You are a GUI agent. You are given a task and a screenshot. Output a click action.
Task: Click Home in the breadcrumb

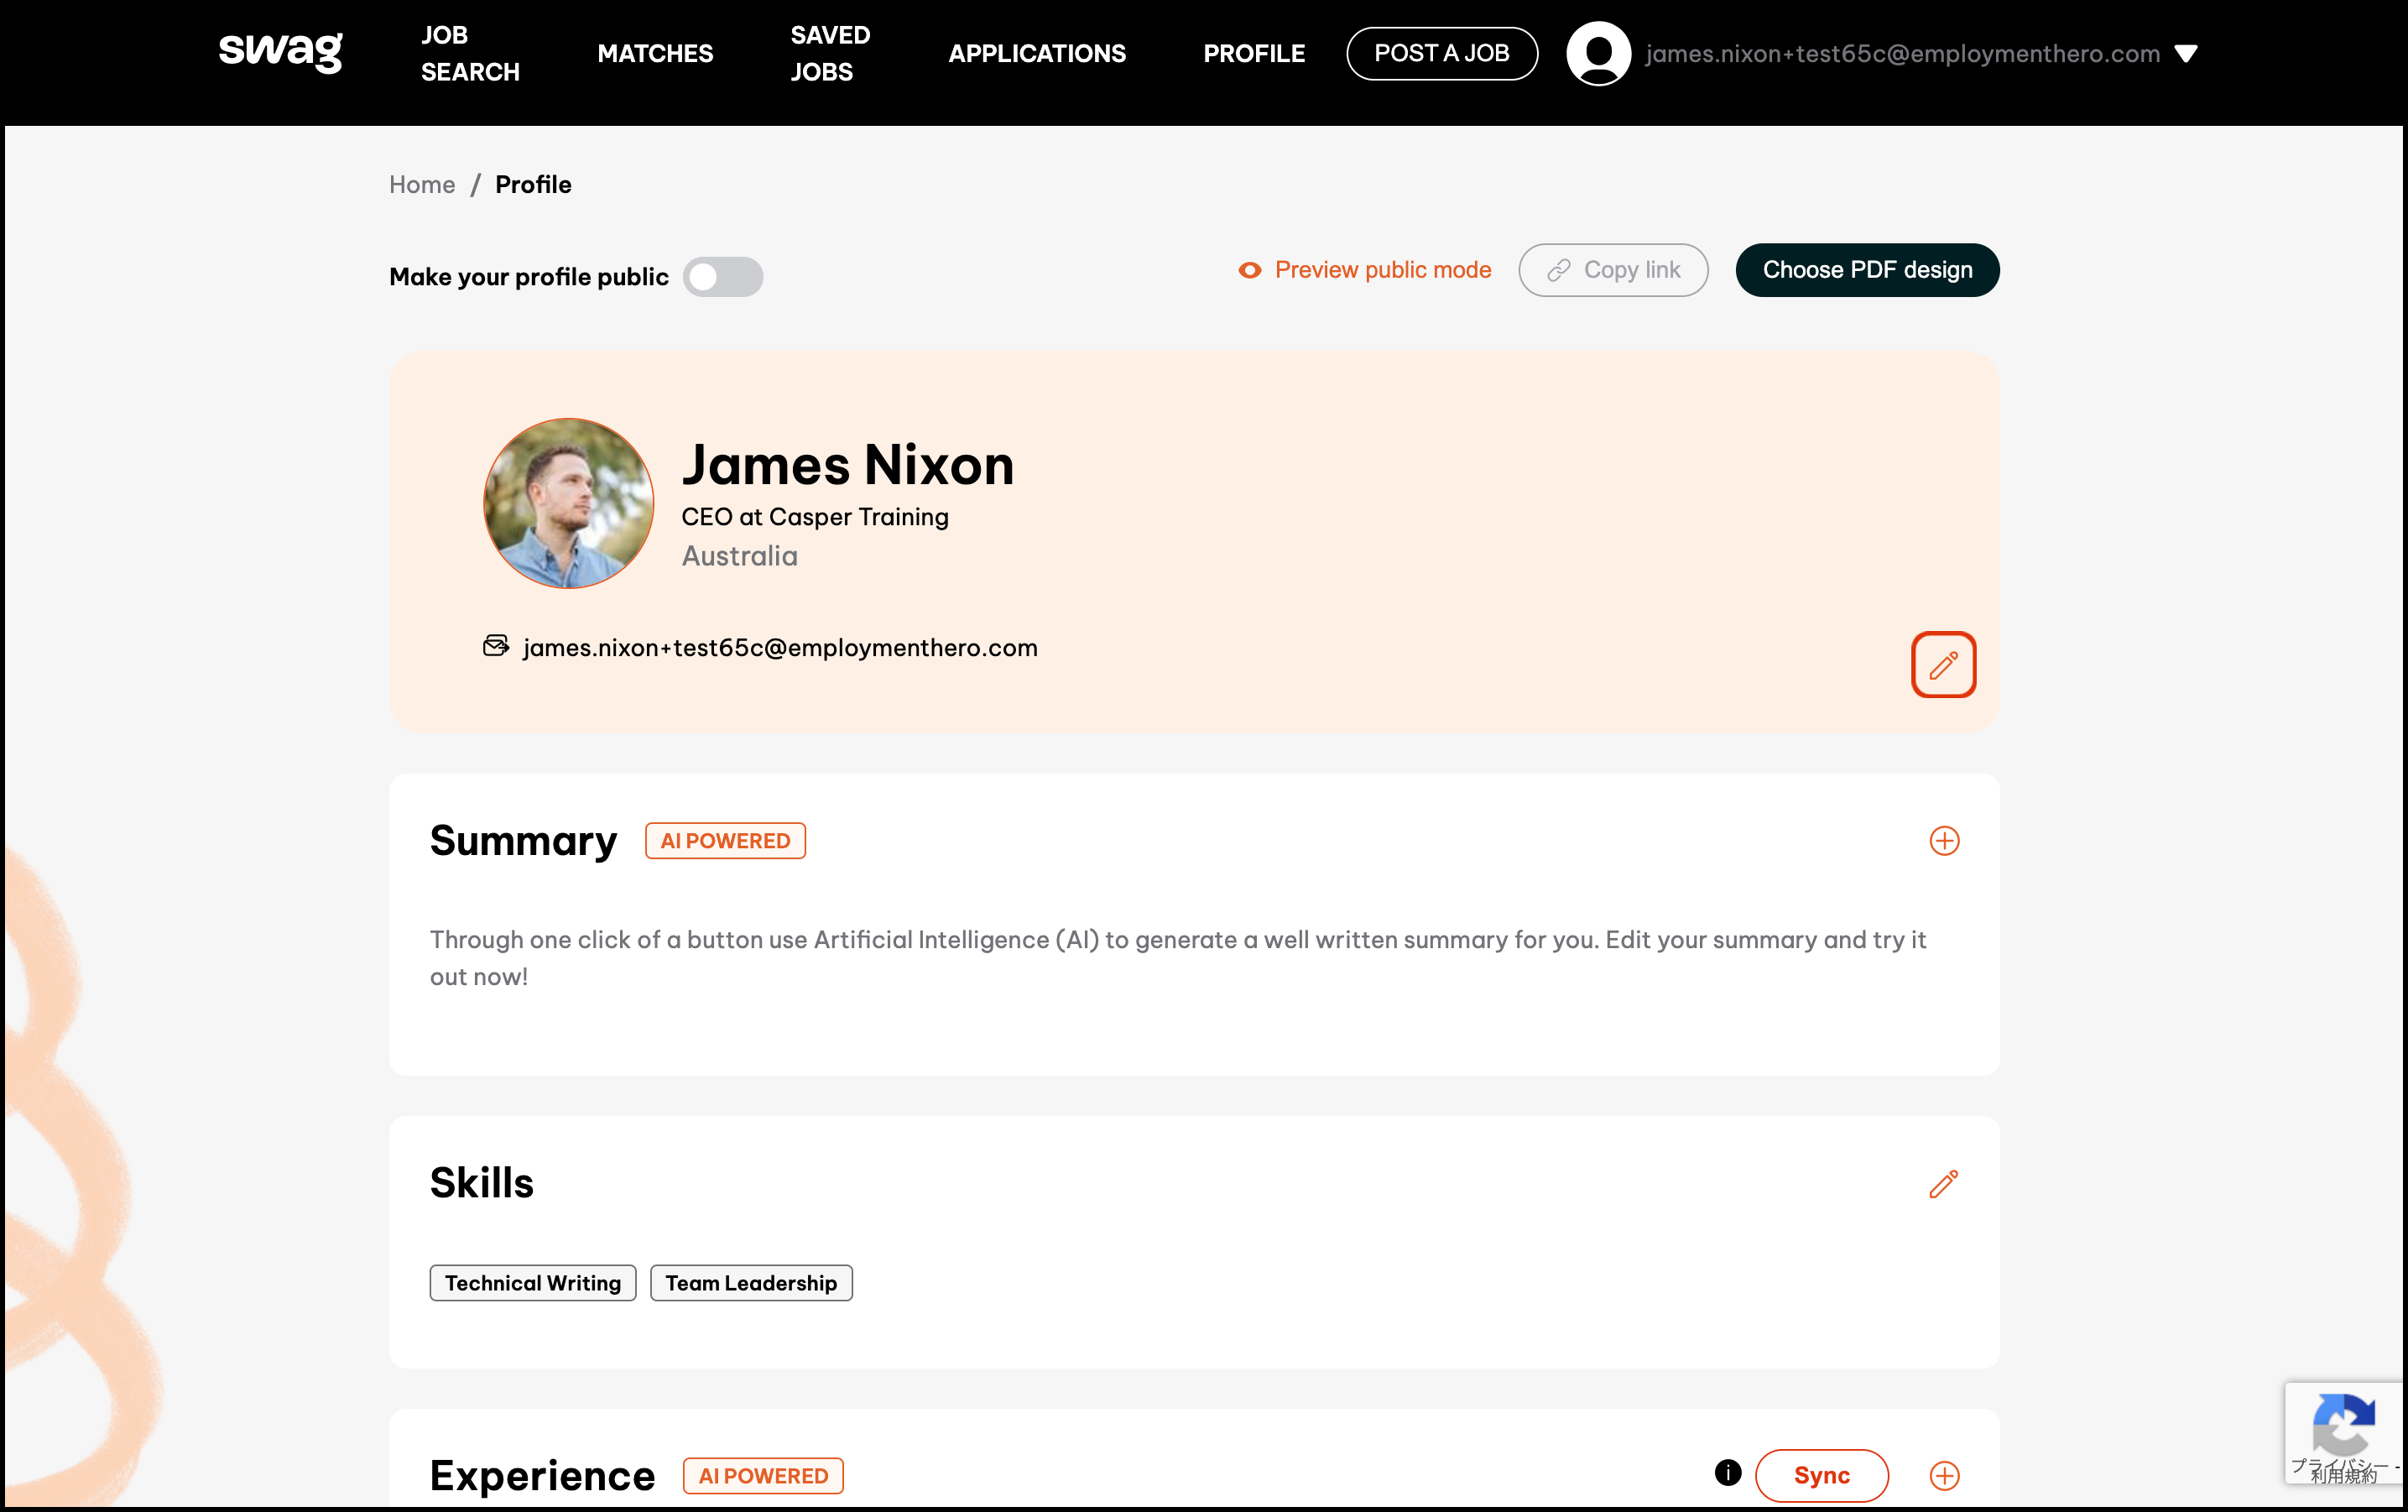click(x=421, y=185)
